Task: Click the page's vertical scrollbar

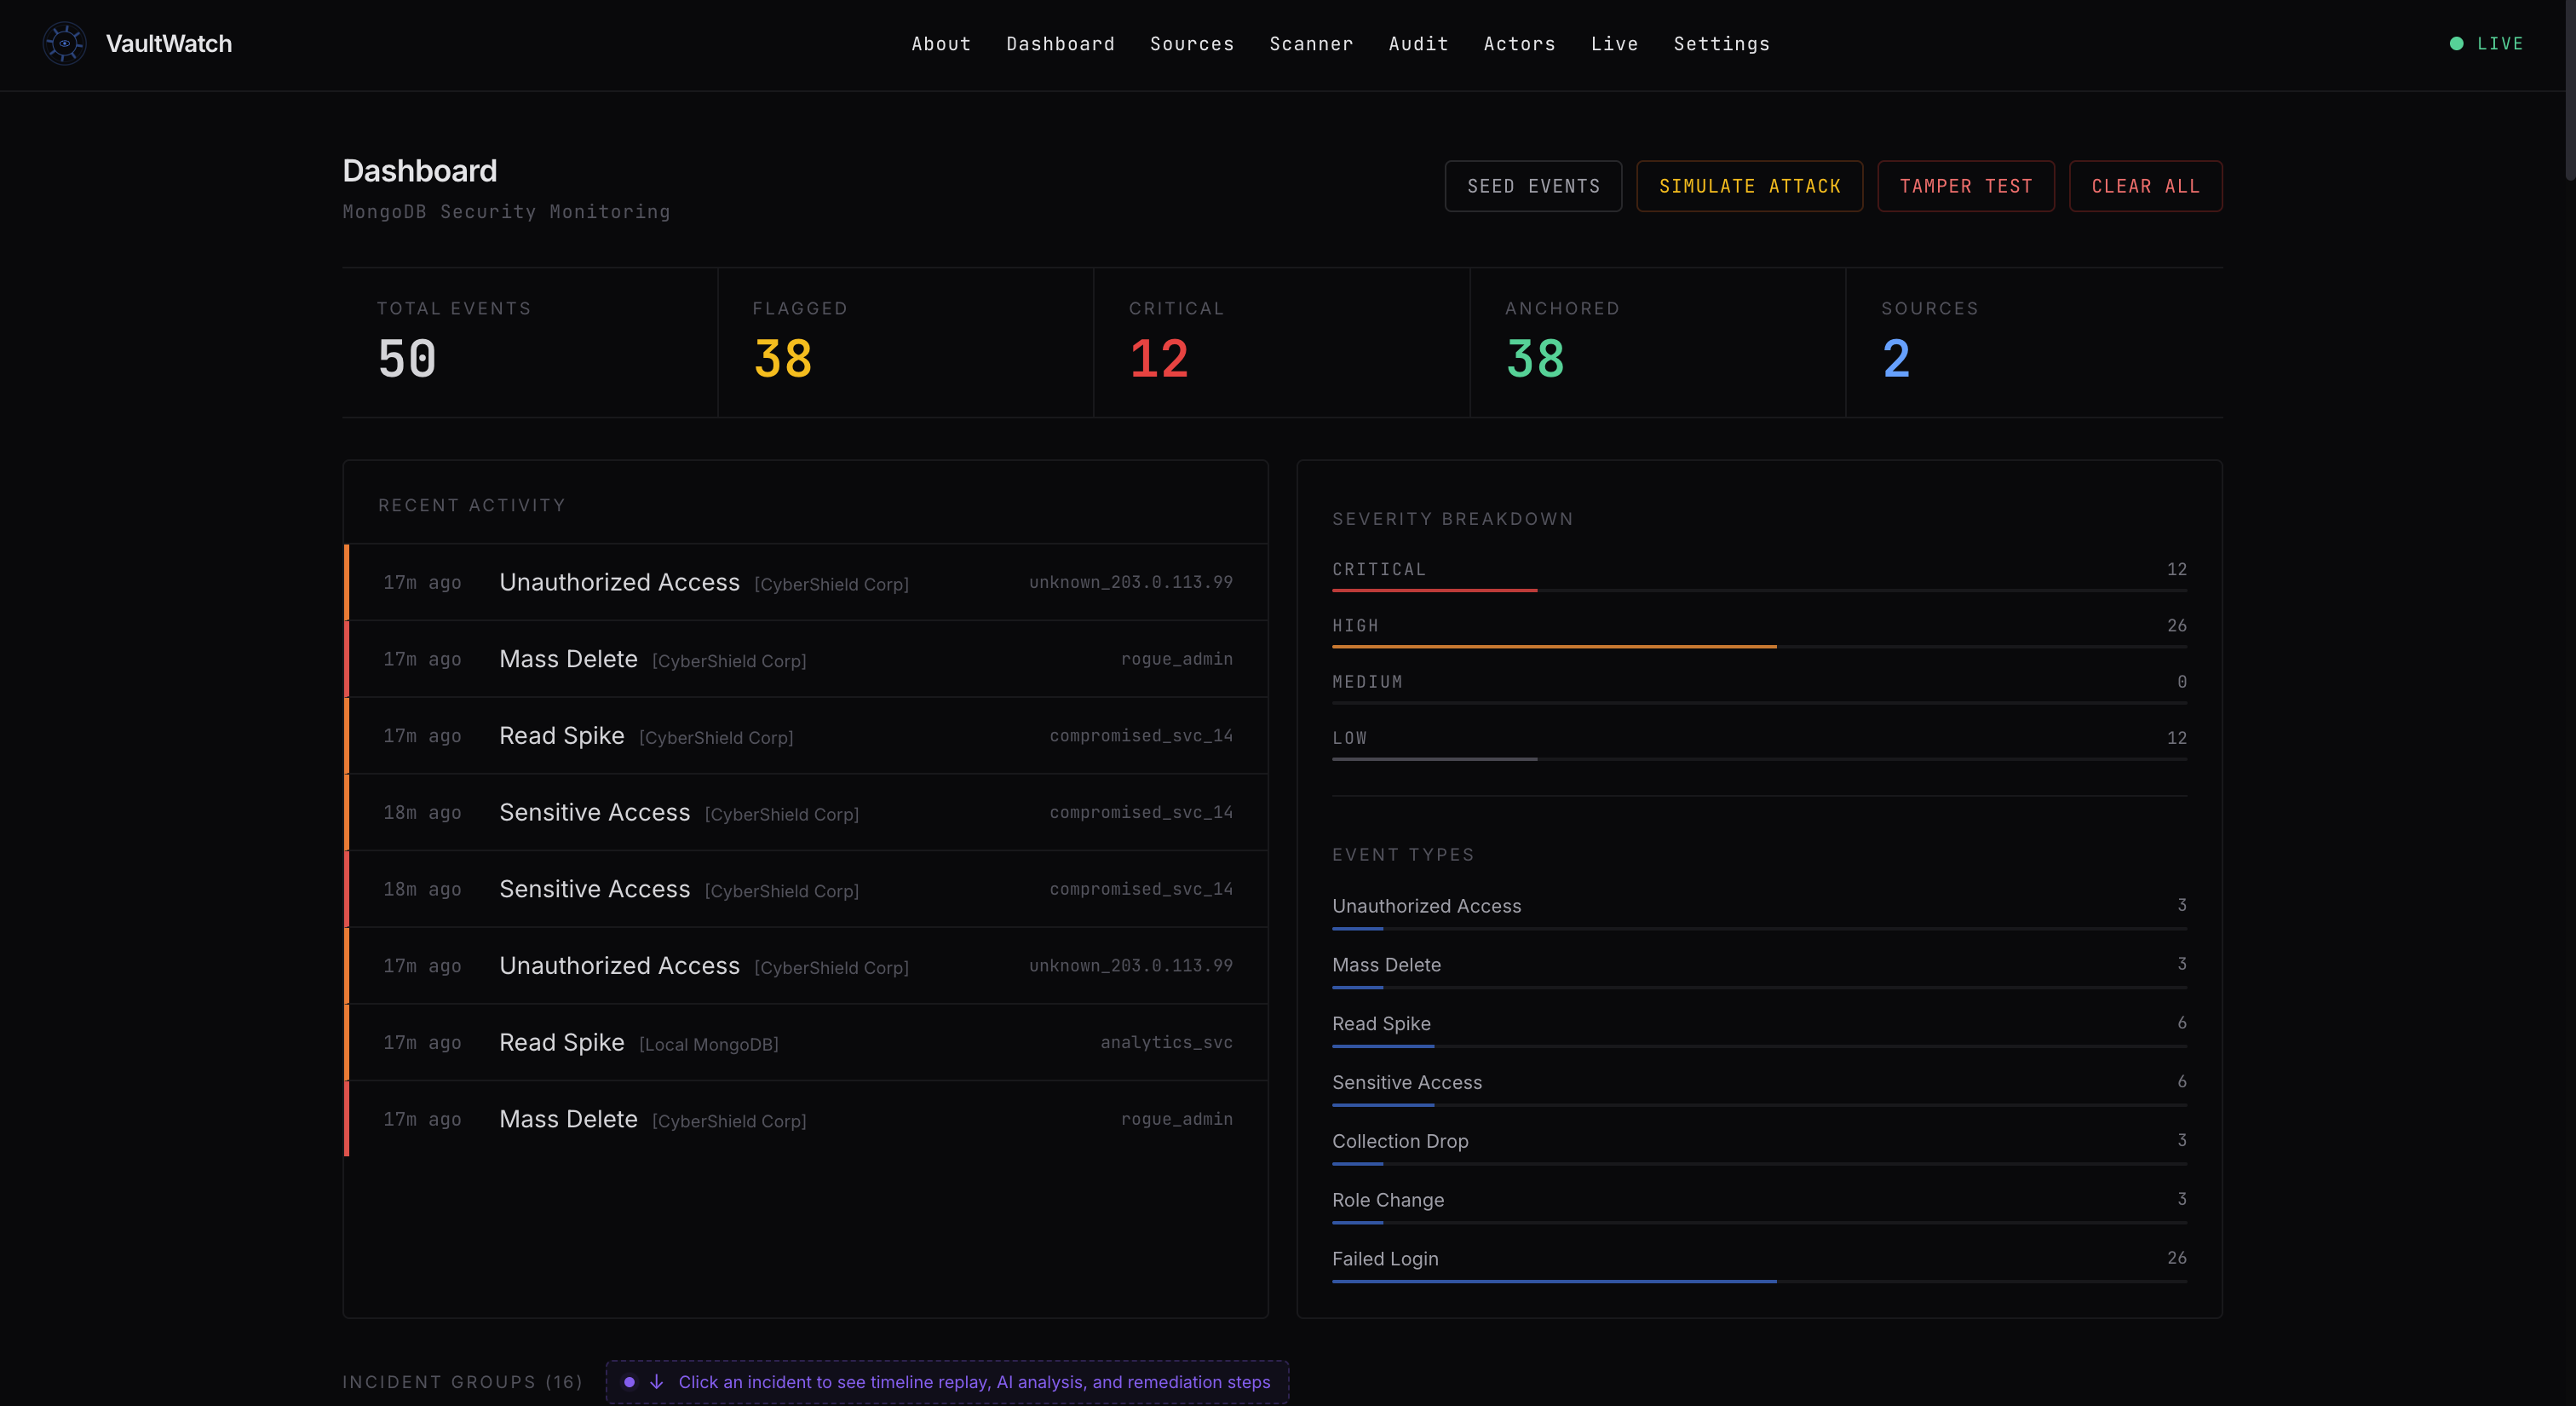Action: pos(2569,90)
